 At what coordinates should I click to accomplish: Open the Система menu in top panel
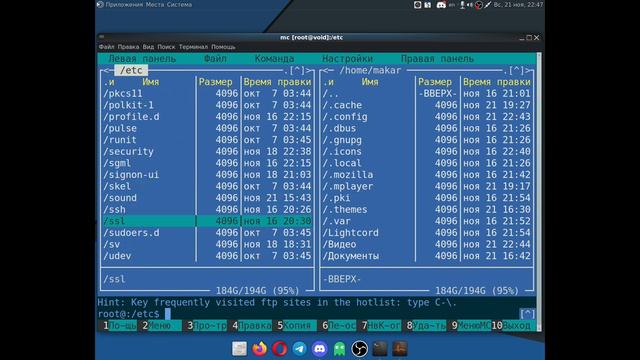point(179,5)
